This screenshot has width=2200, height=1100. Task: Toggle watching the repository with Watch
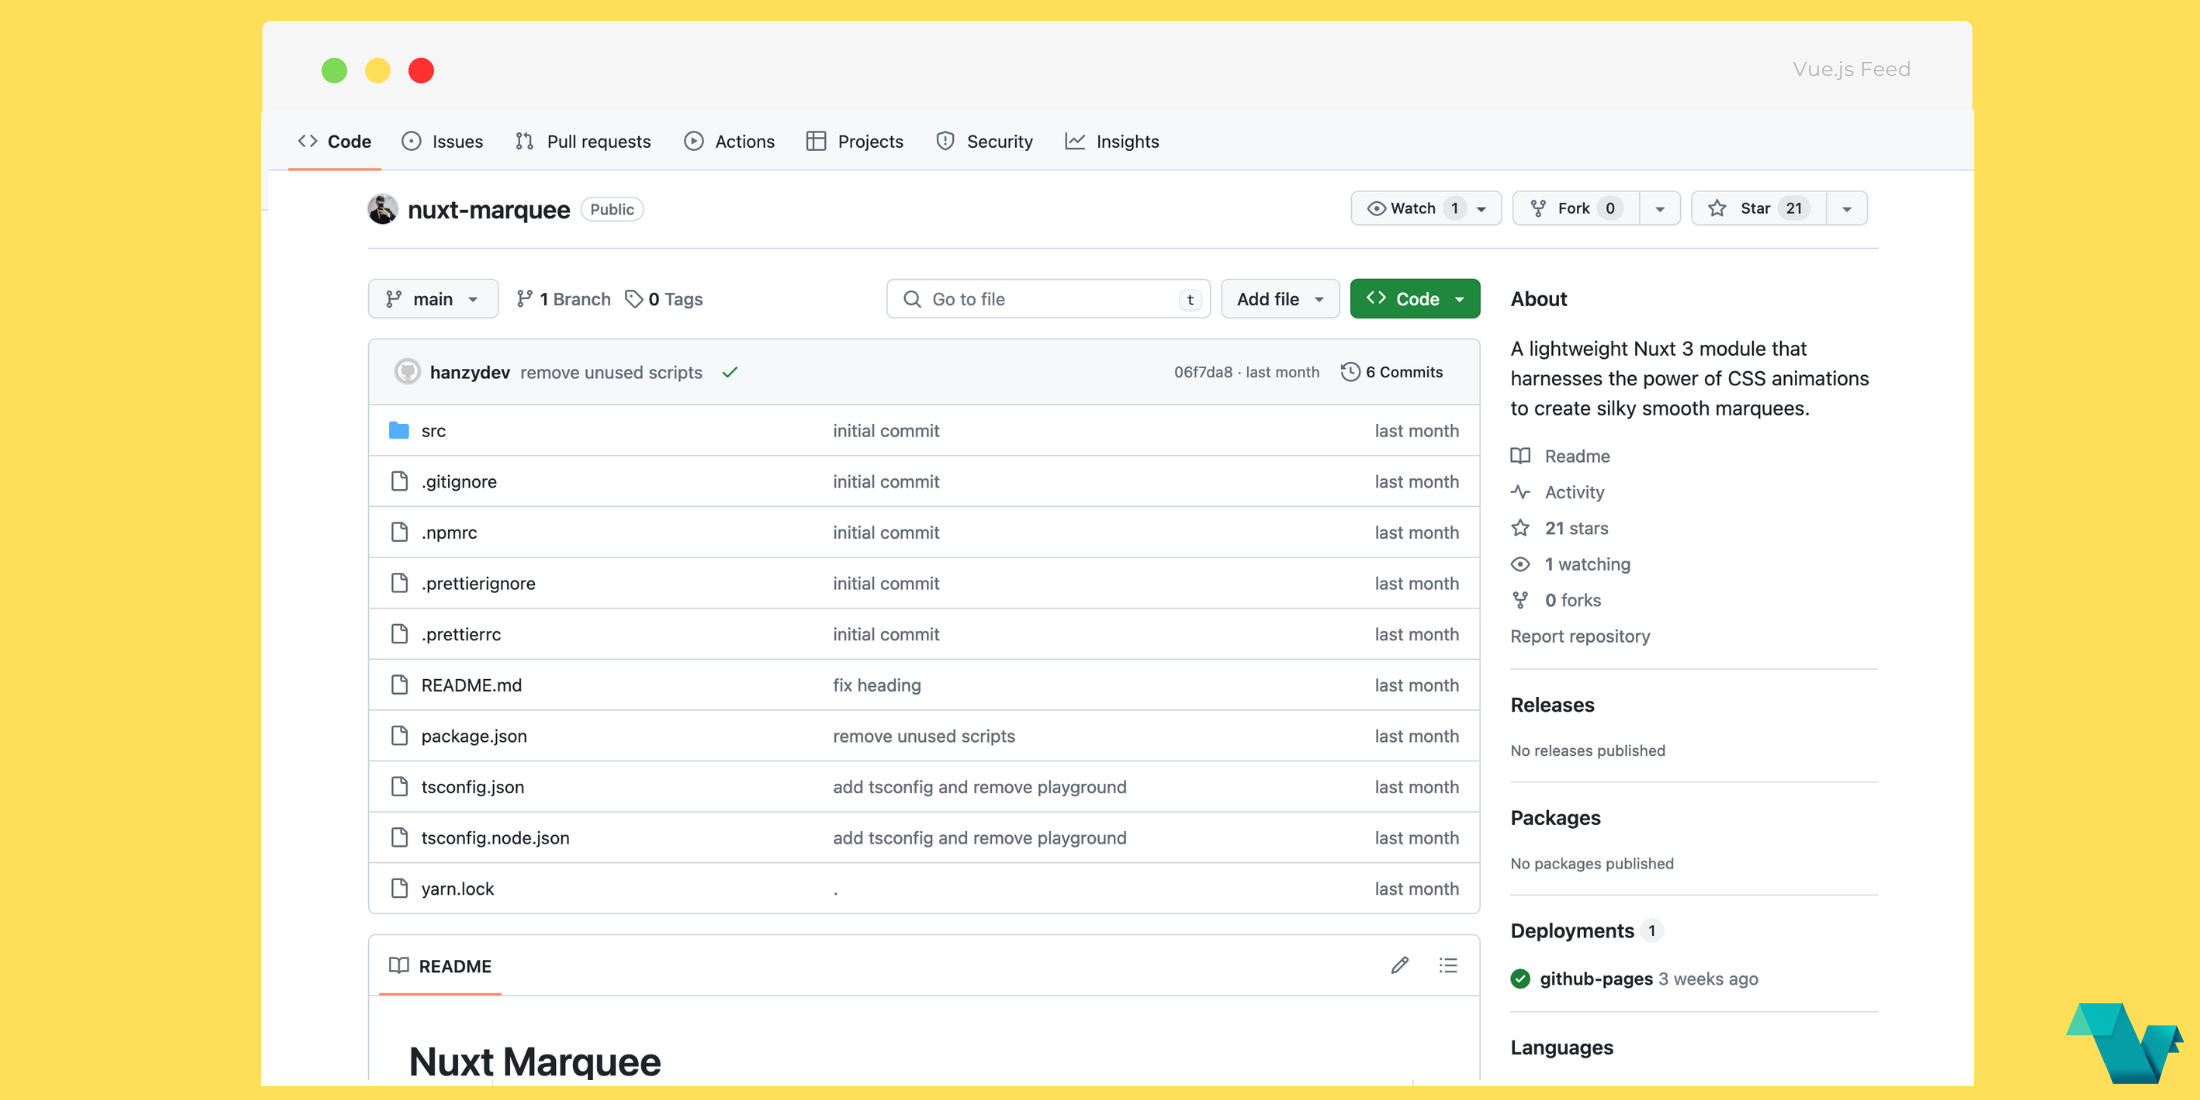1411,208
